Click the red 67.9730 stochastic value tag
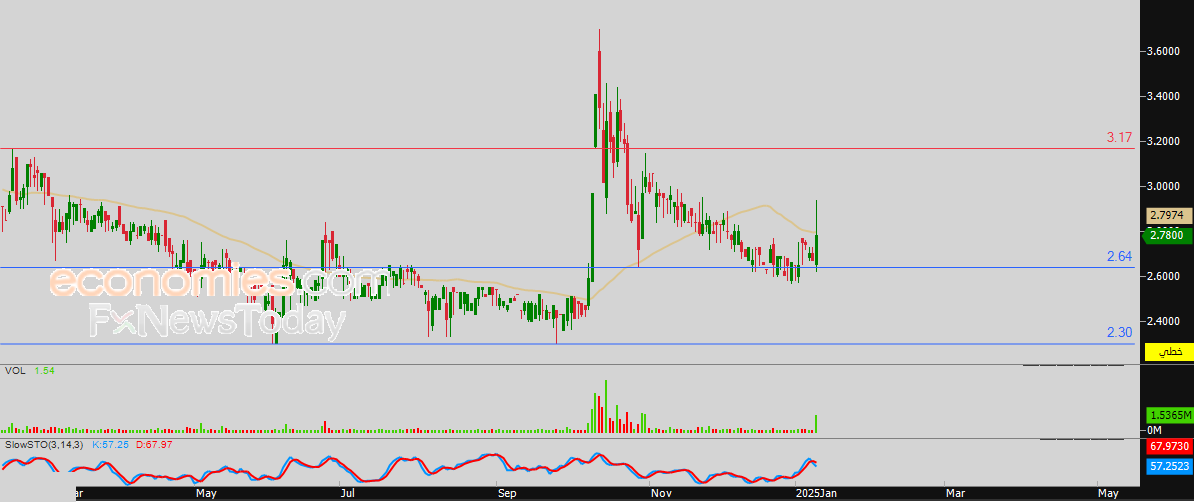Image resolution: width=1194 pixels, height=502 pixels. coord(1170,446)
